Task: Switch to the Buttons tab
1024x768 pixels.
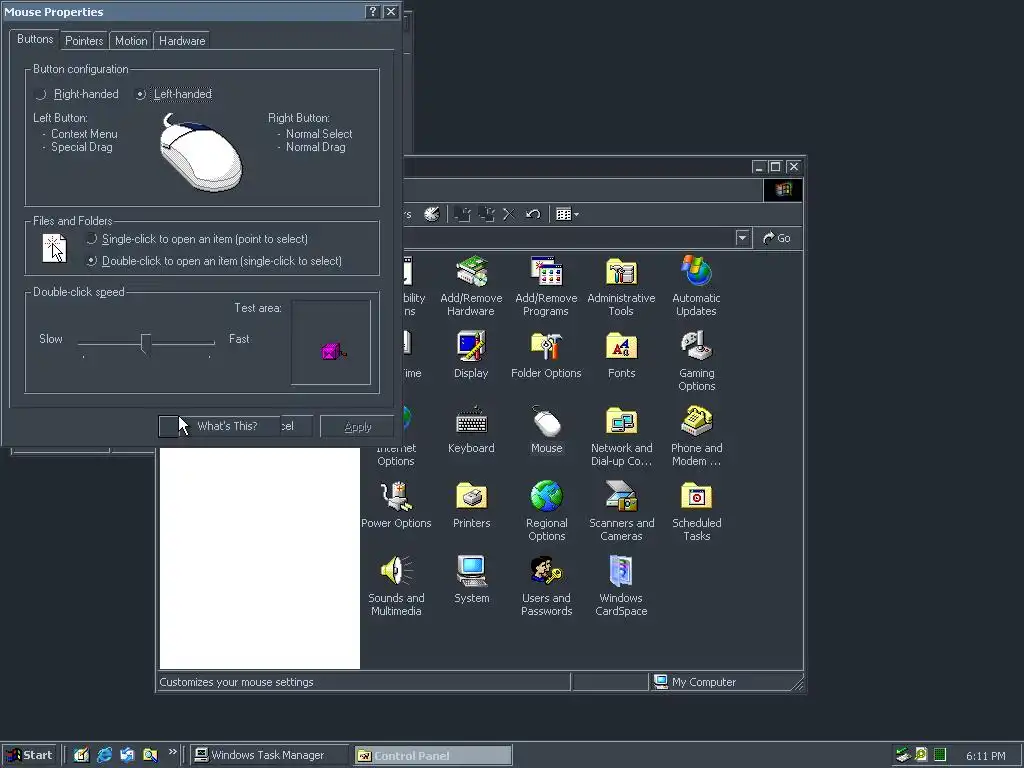Action: tap(35, 39)
